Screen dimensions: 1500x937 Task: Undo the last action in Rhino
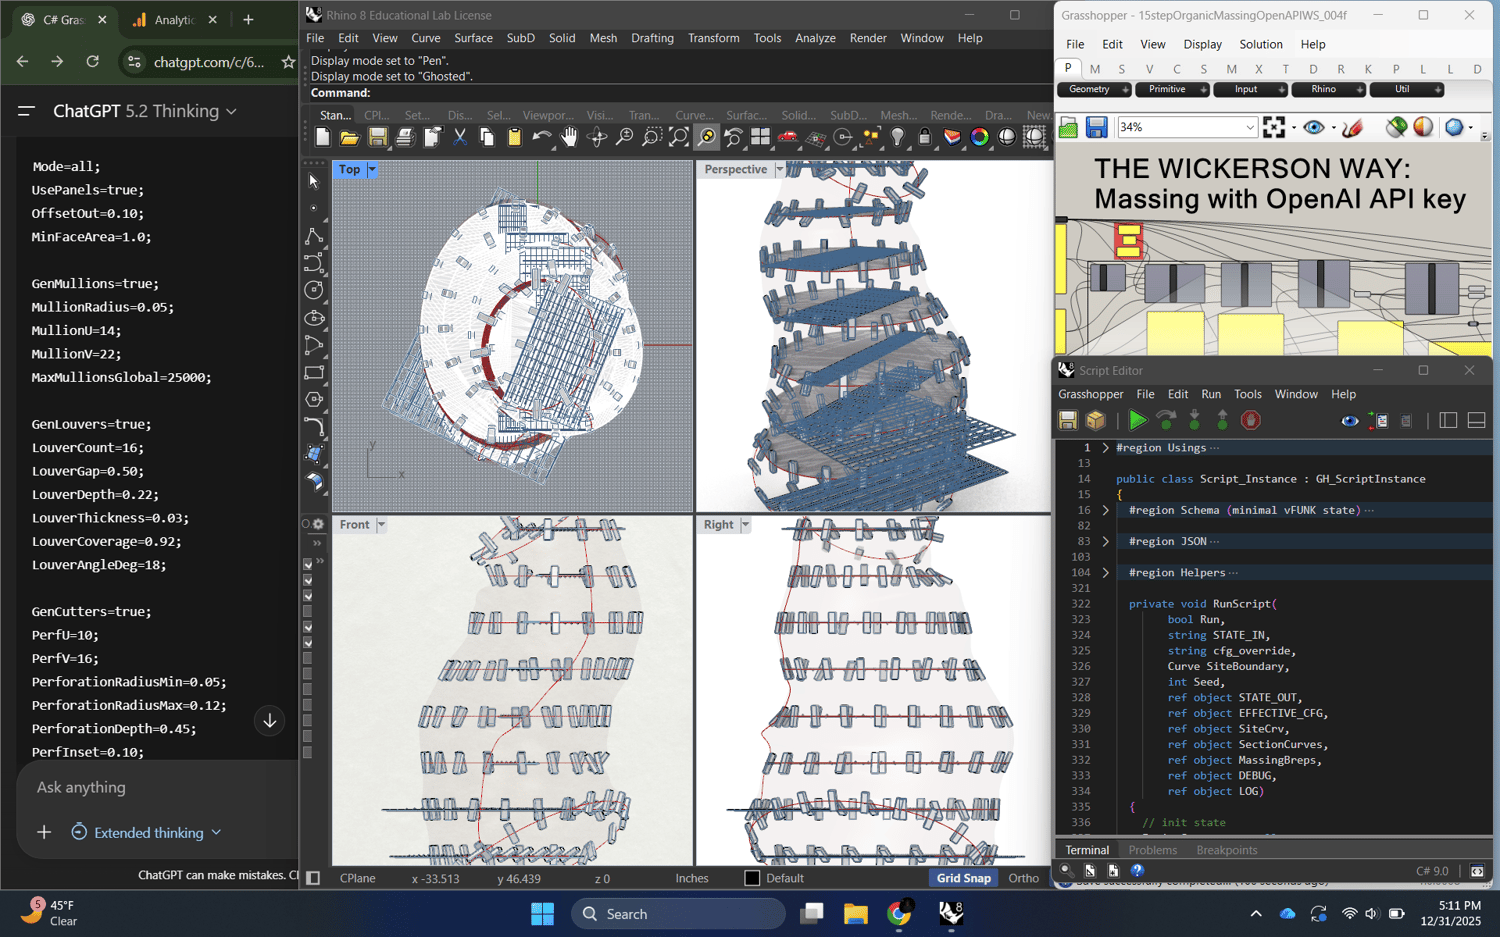(541, 138)
